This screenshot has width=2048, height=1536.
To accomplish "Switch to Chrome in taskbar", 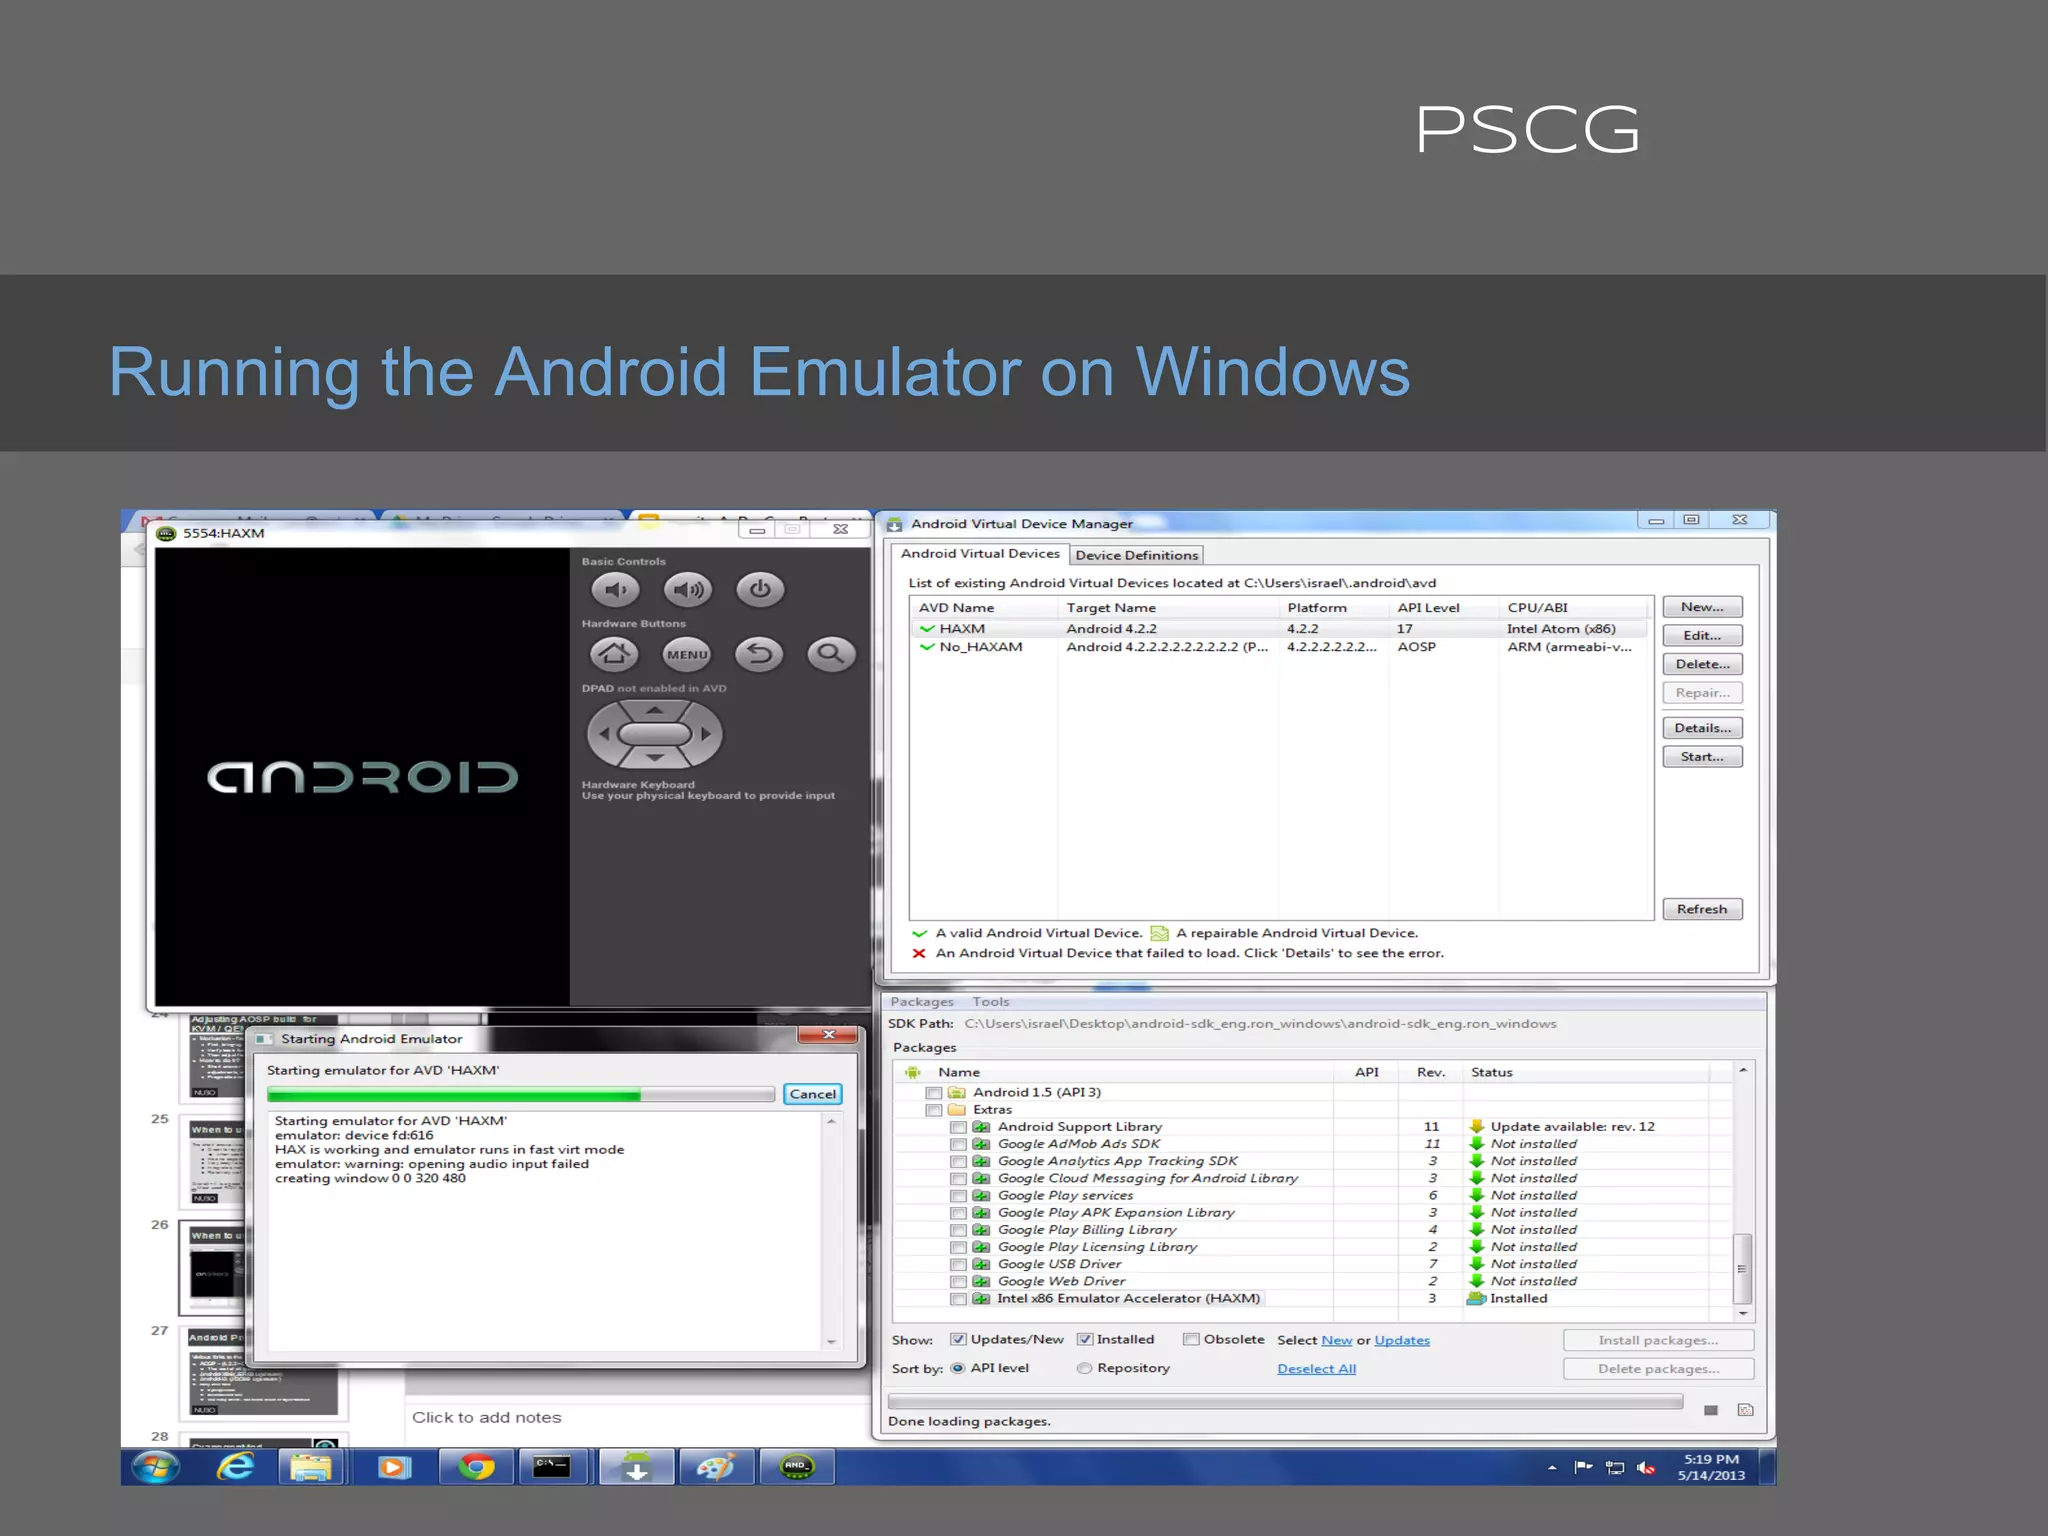I will tap(476, 1467).
